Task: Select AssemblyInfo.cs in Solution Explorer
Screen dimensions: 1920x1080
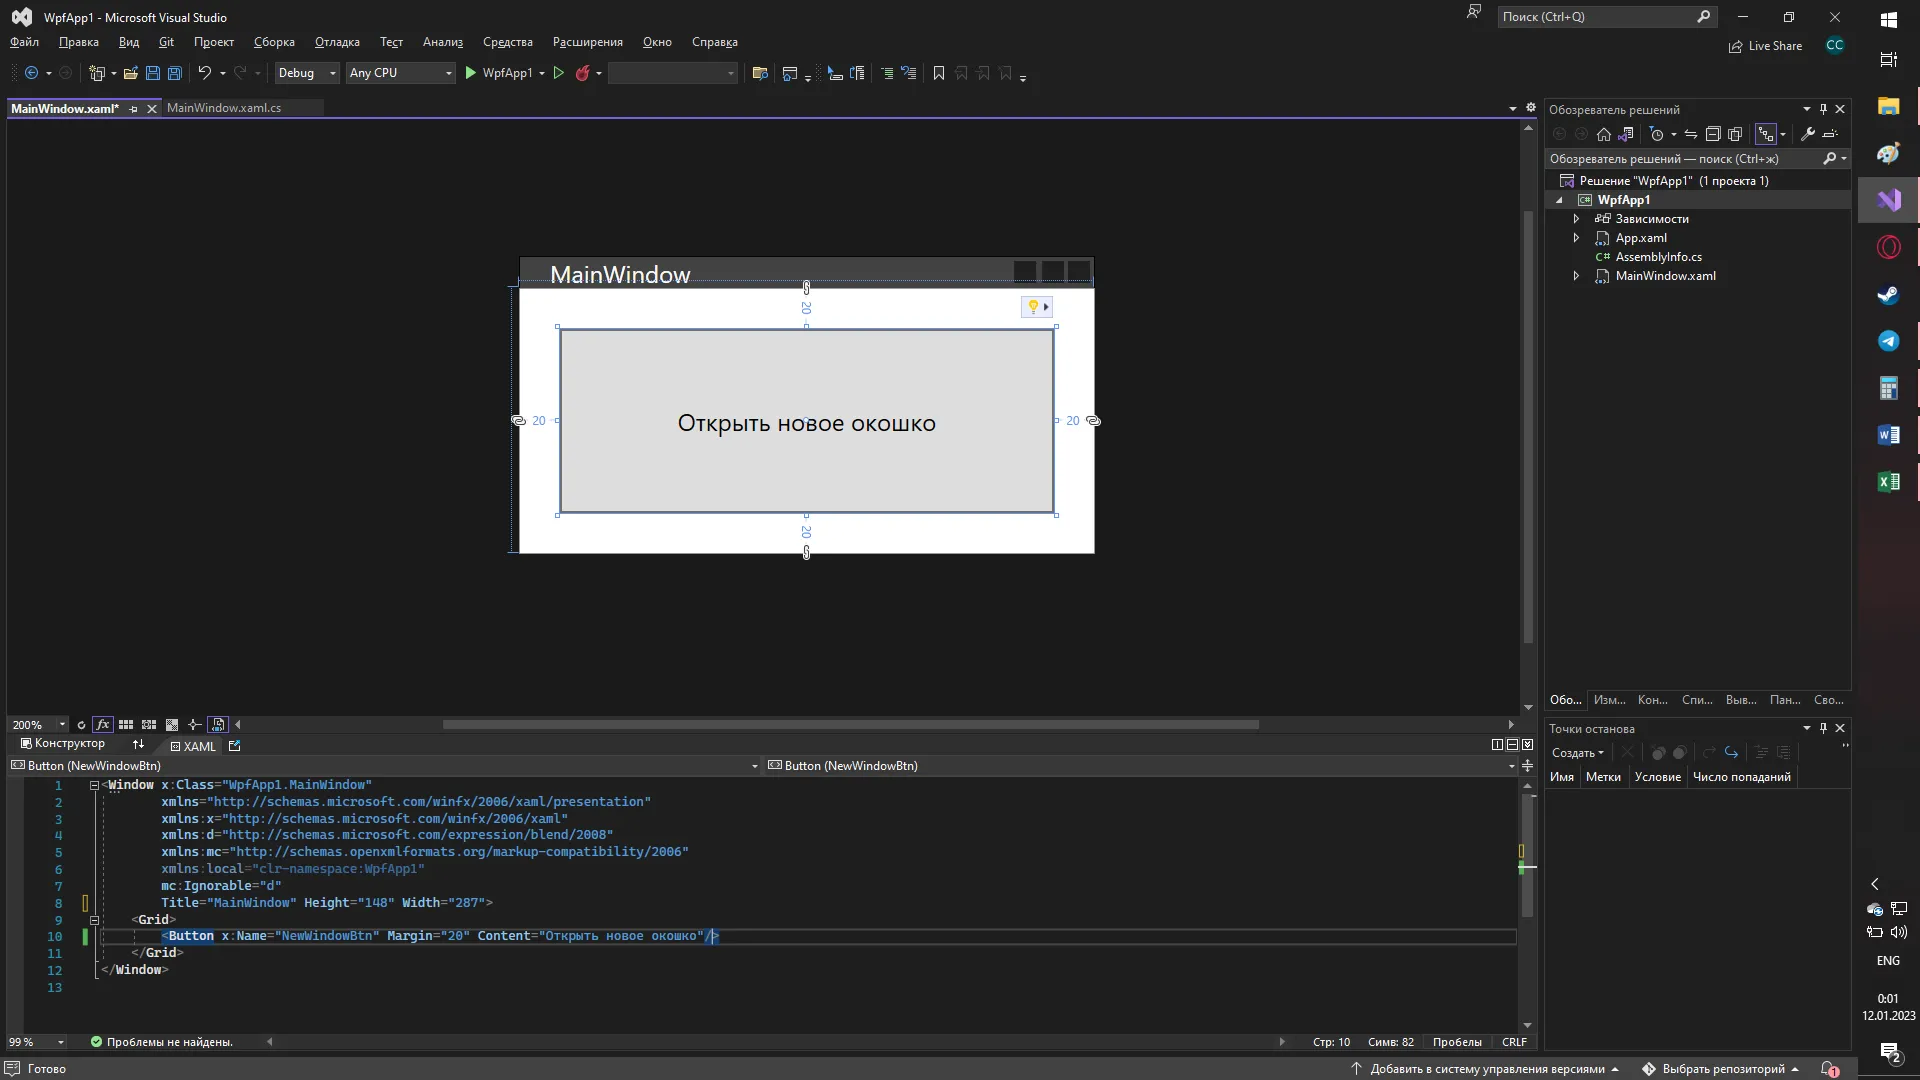Action: point(1658,257)
